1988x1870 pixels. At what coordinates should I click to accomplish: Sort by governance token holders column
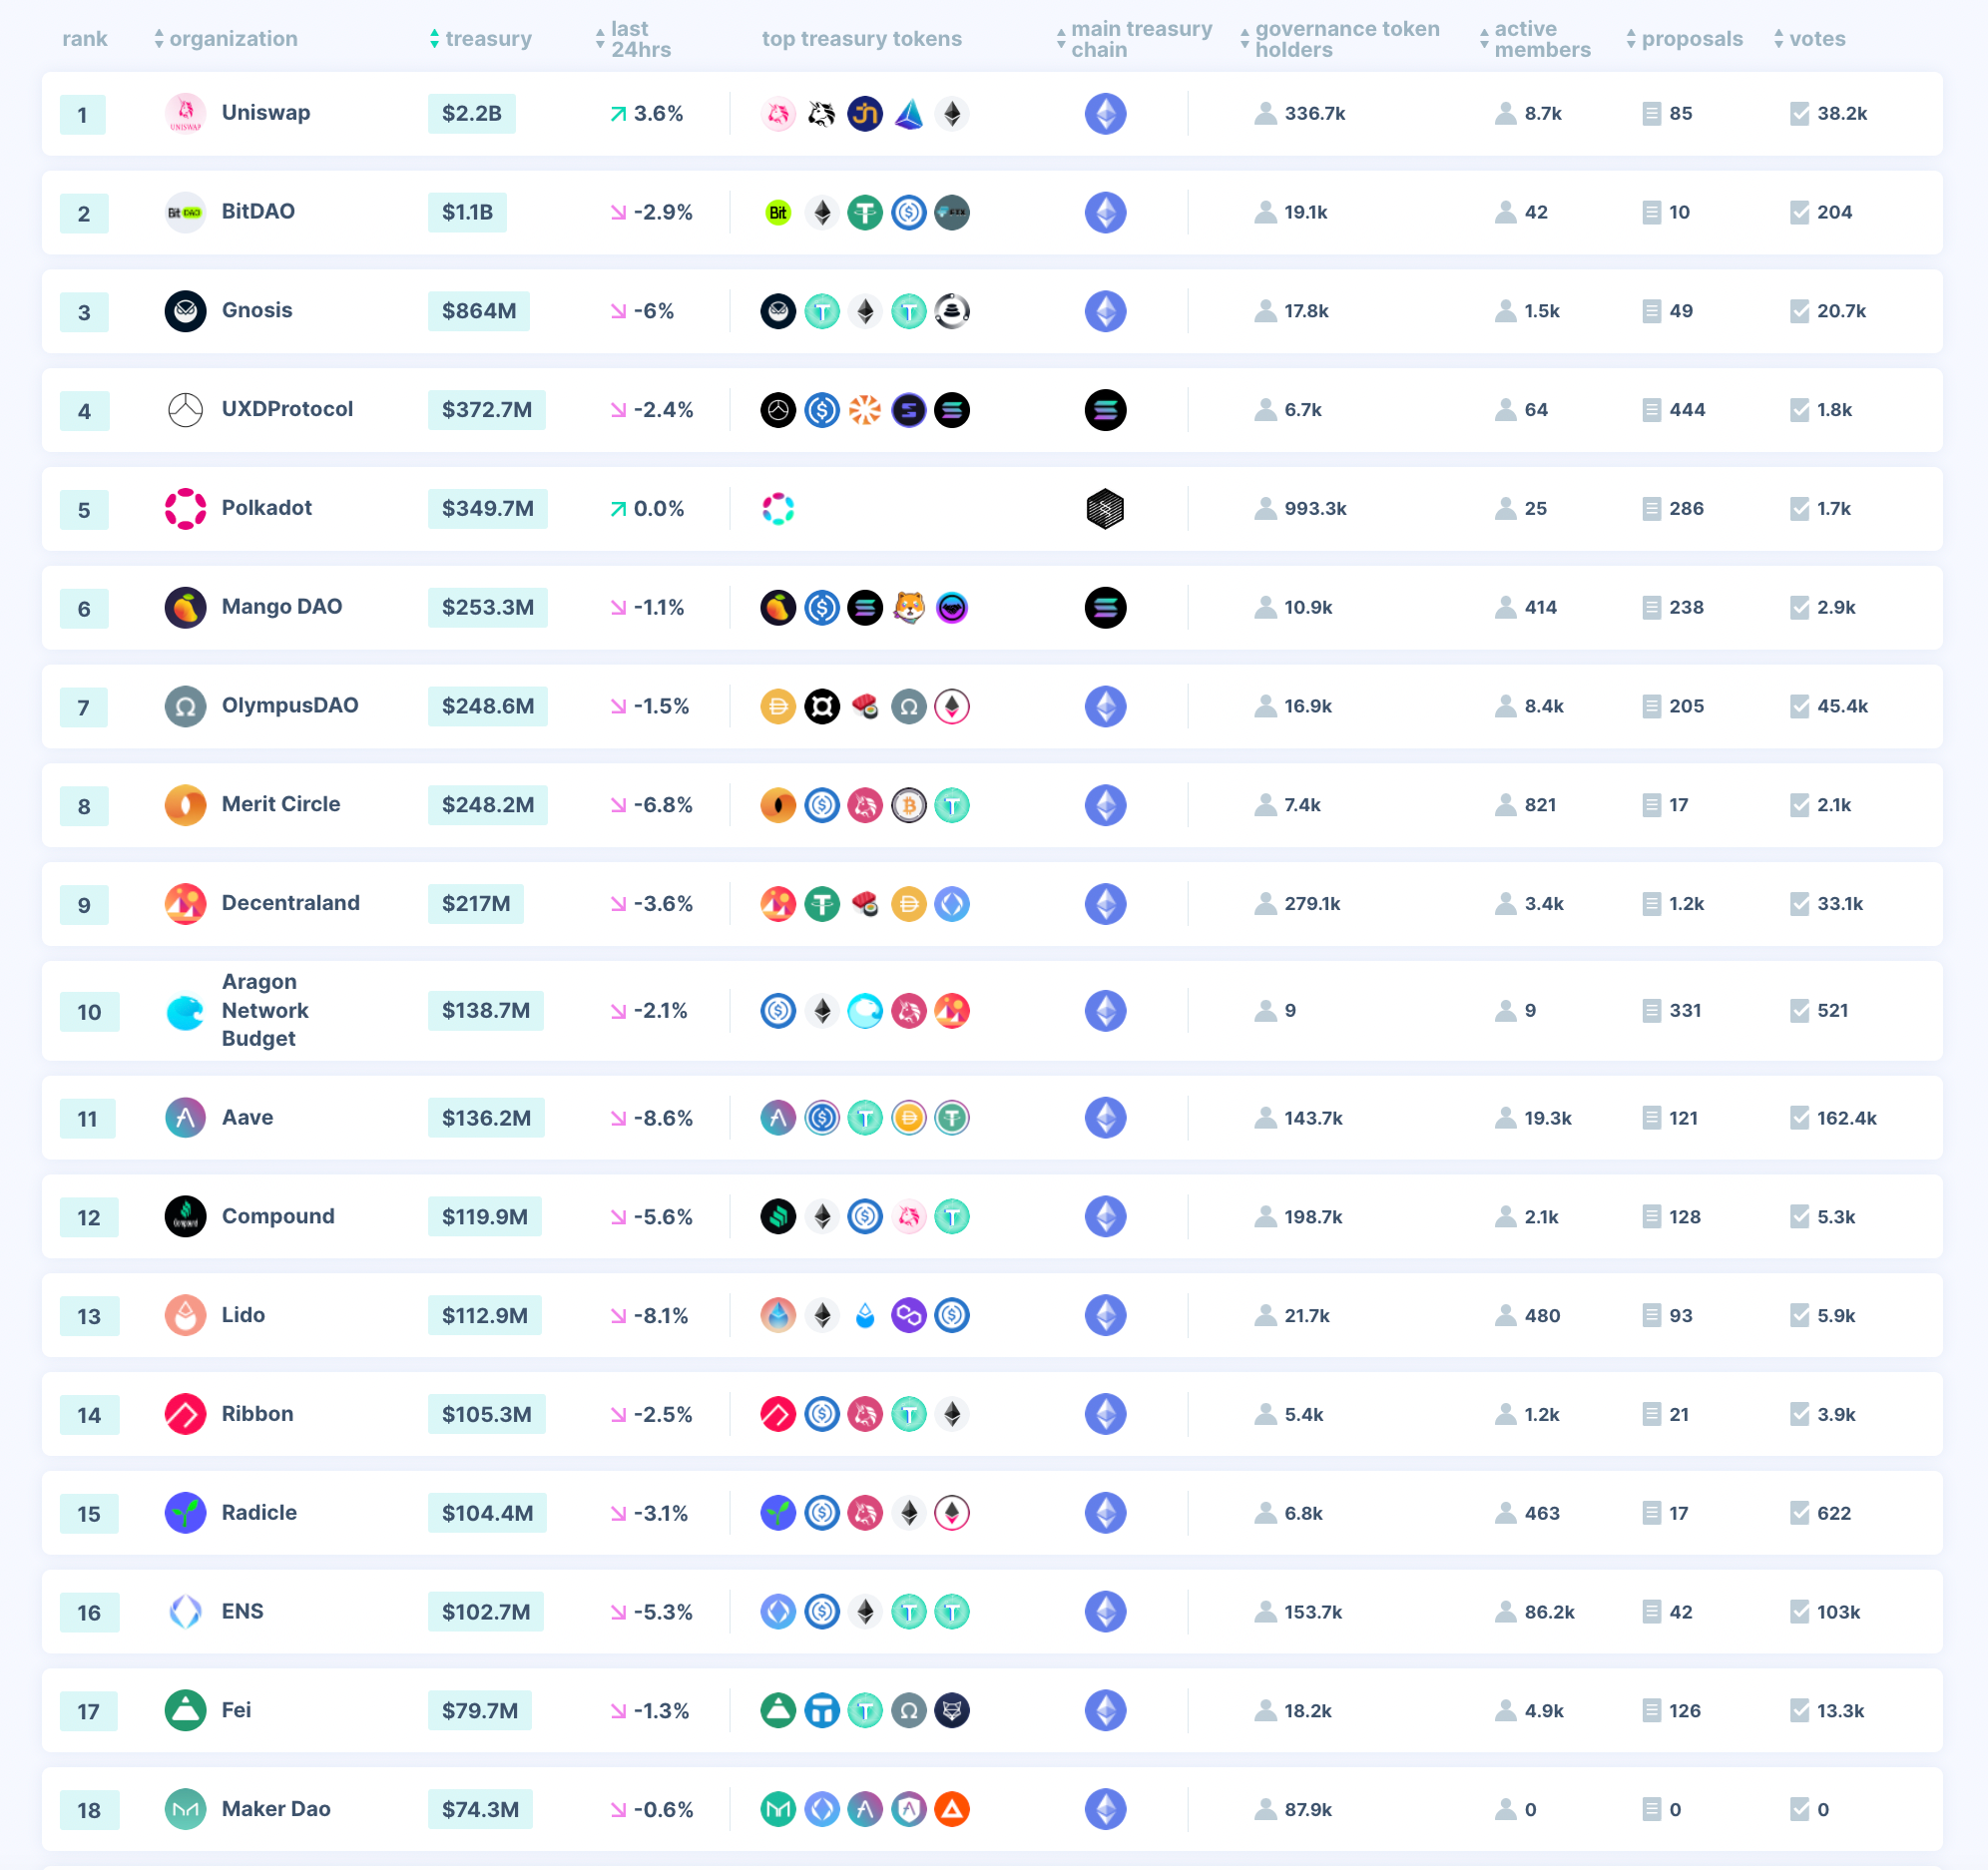click(x=1340, y=39)
